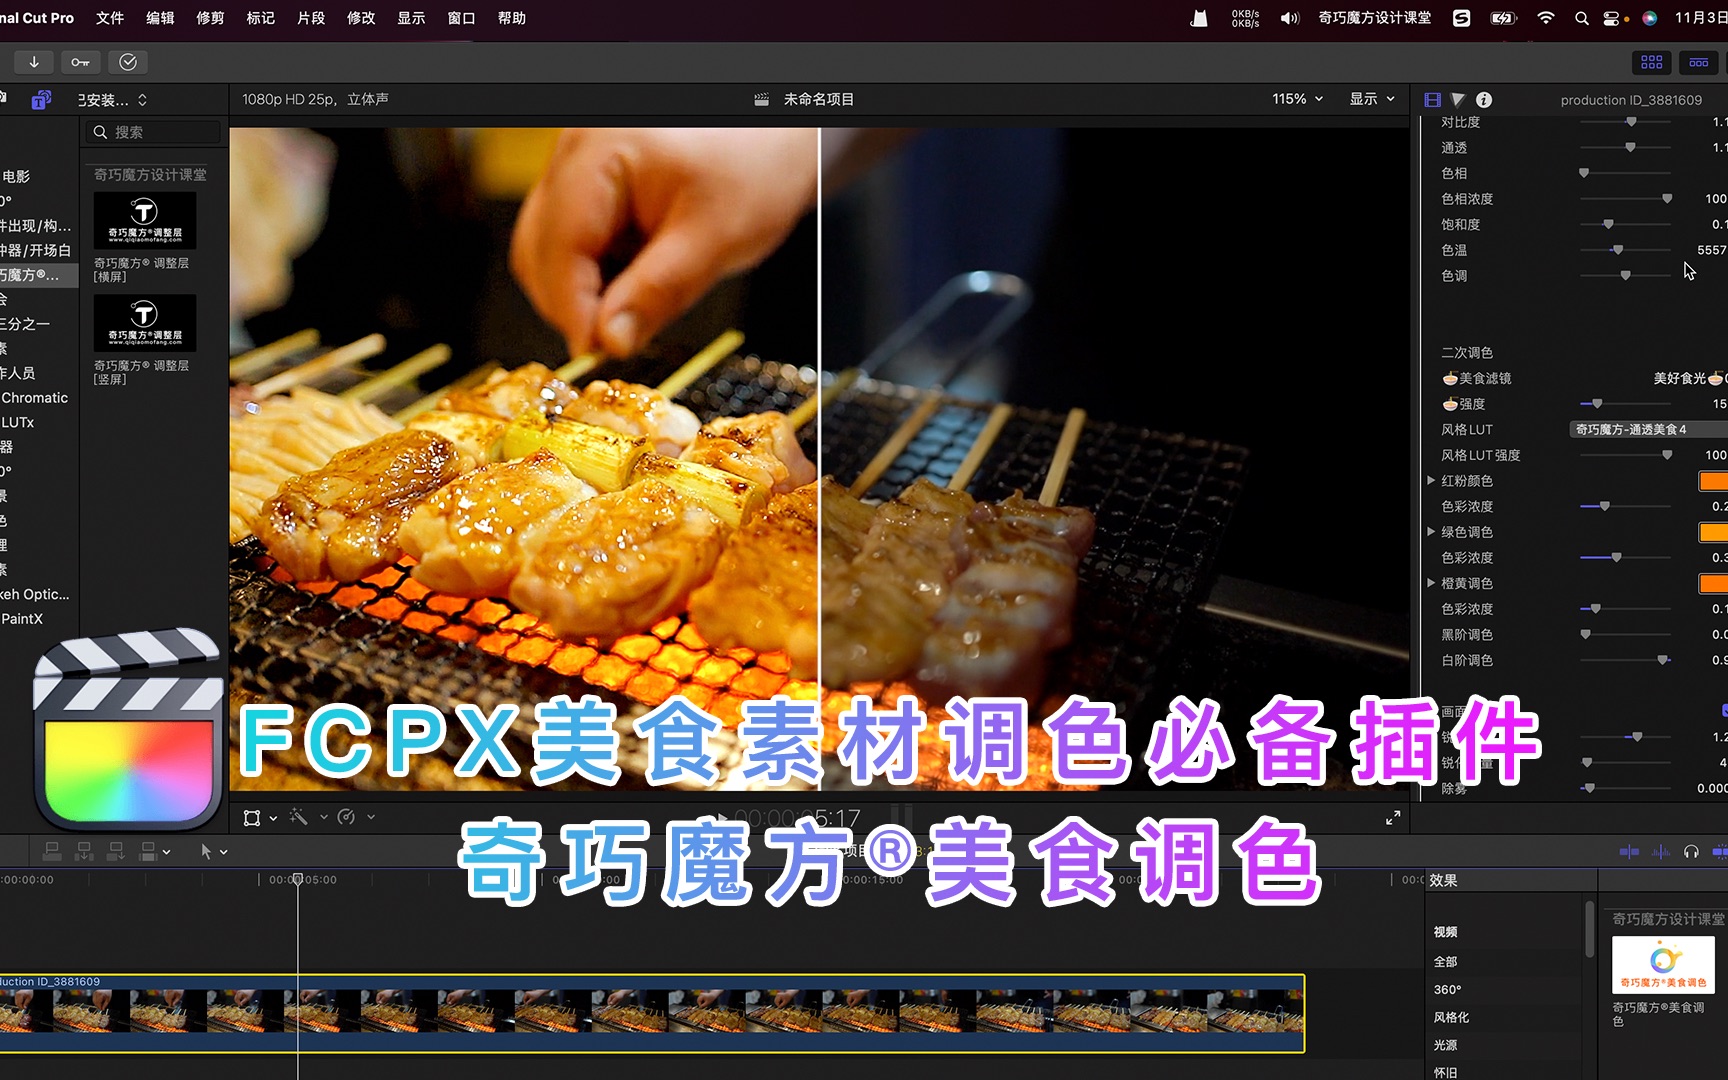The width and height of the screenshot is (1728, 1080).
Task: Select the 光源 effects category
Action: coord(1446,1045)
